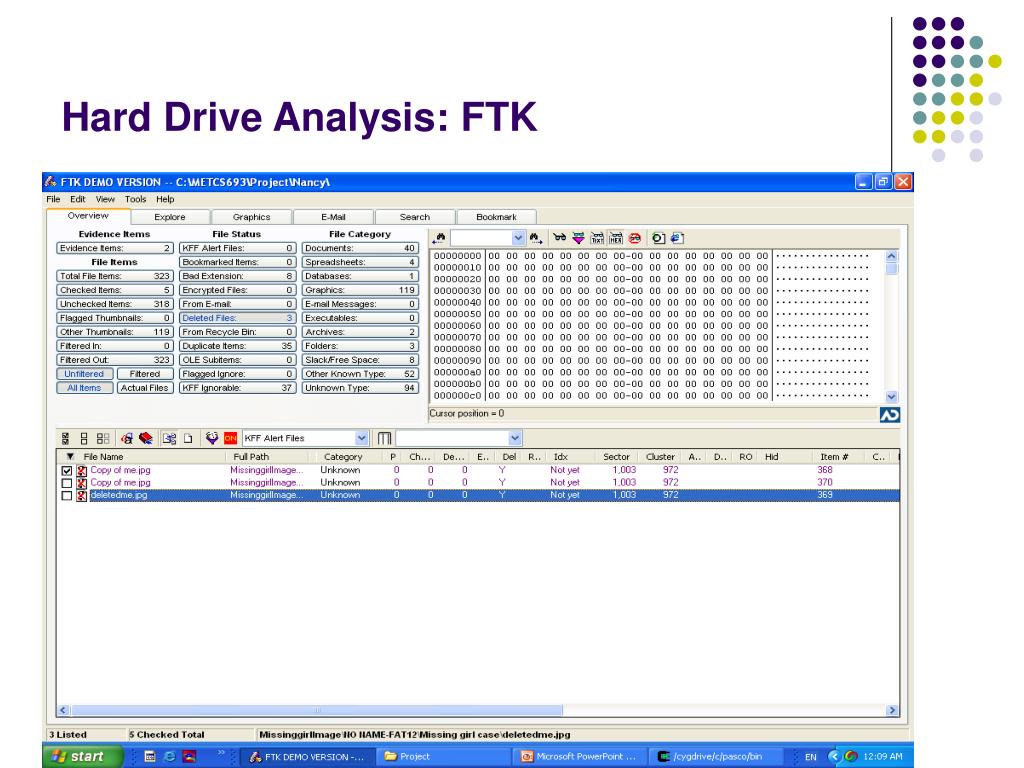Click the File Name column header

coord(150,456)
